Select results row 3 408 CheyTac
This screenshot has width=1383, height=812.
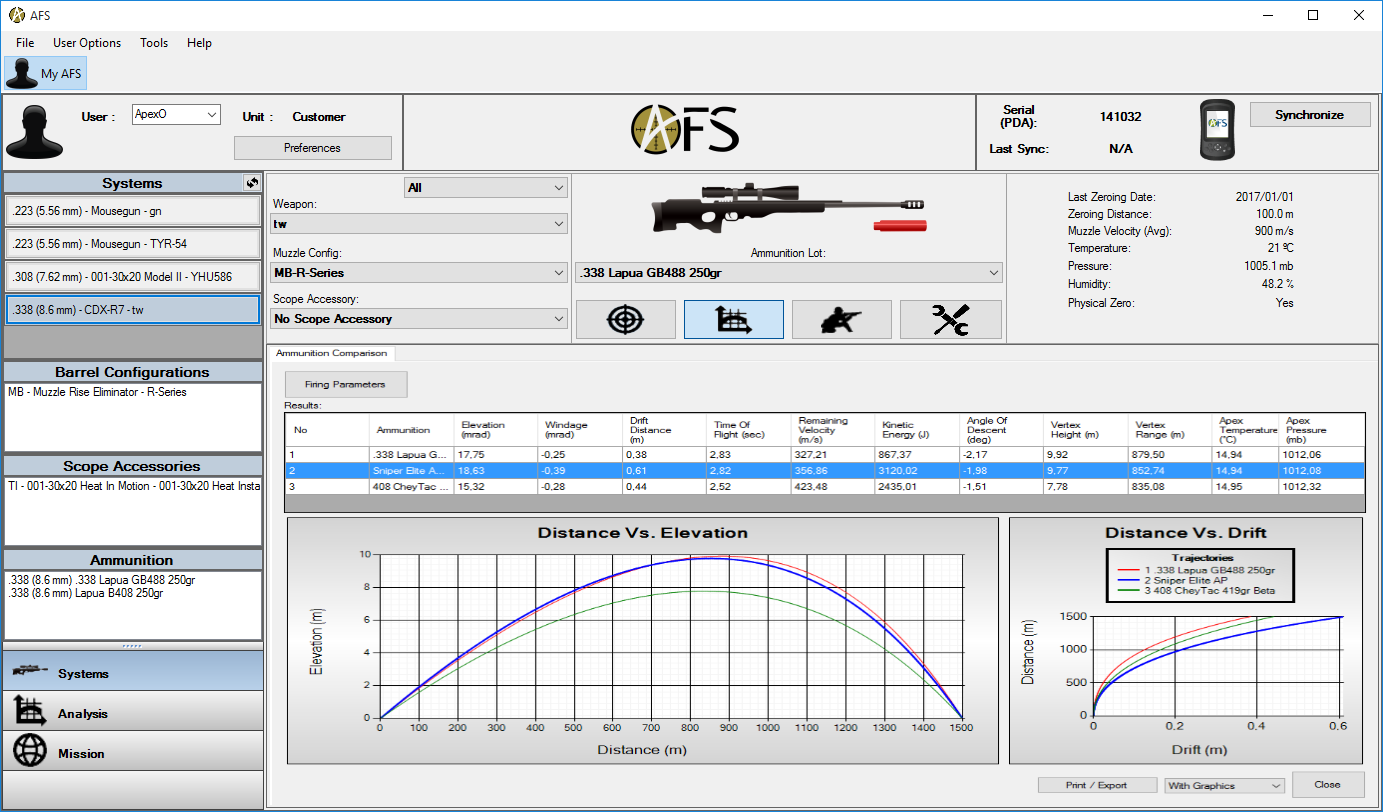pos(824,486)
